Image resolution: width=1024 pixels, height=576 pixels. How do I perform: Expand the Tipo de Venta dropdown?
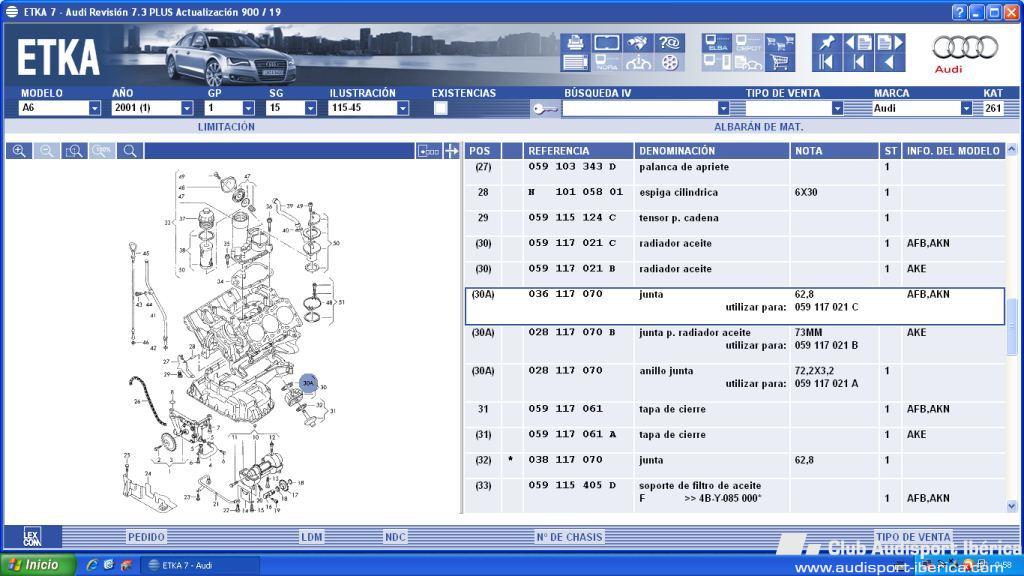pos(837,108)
